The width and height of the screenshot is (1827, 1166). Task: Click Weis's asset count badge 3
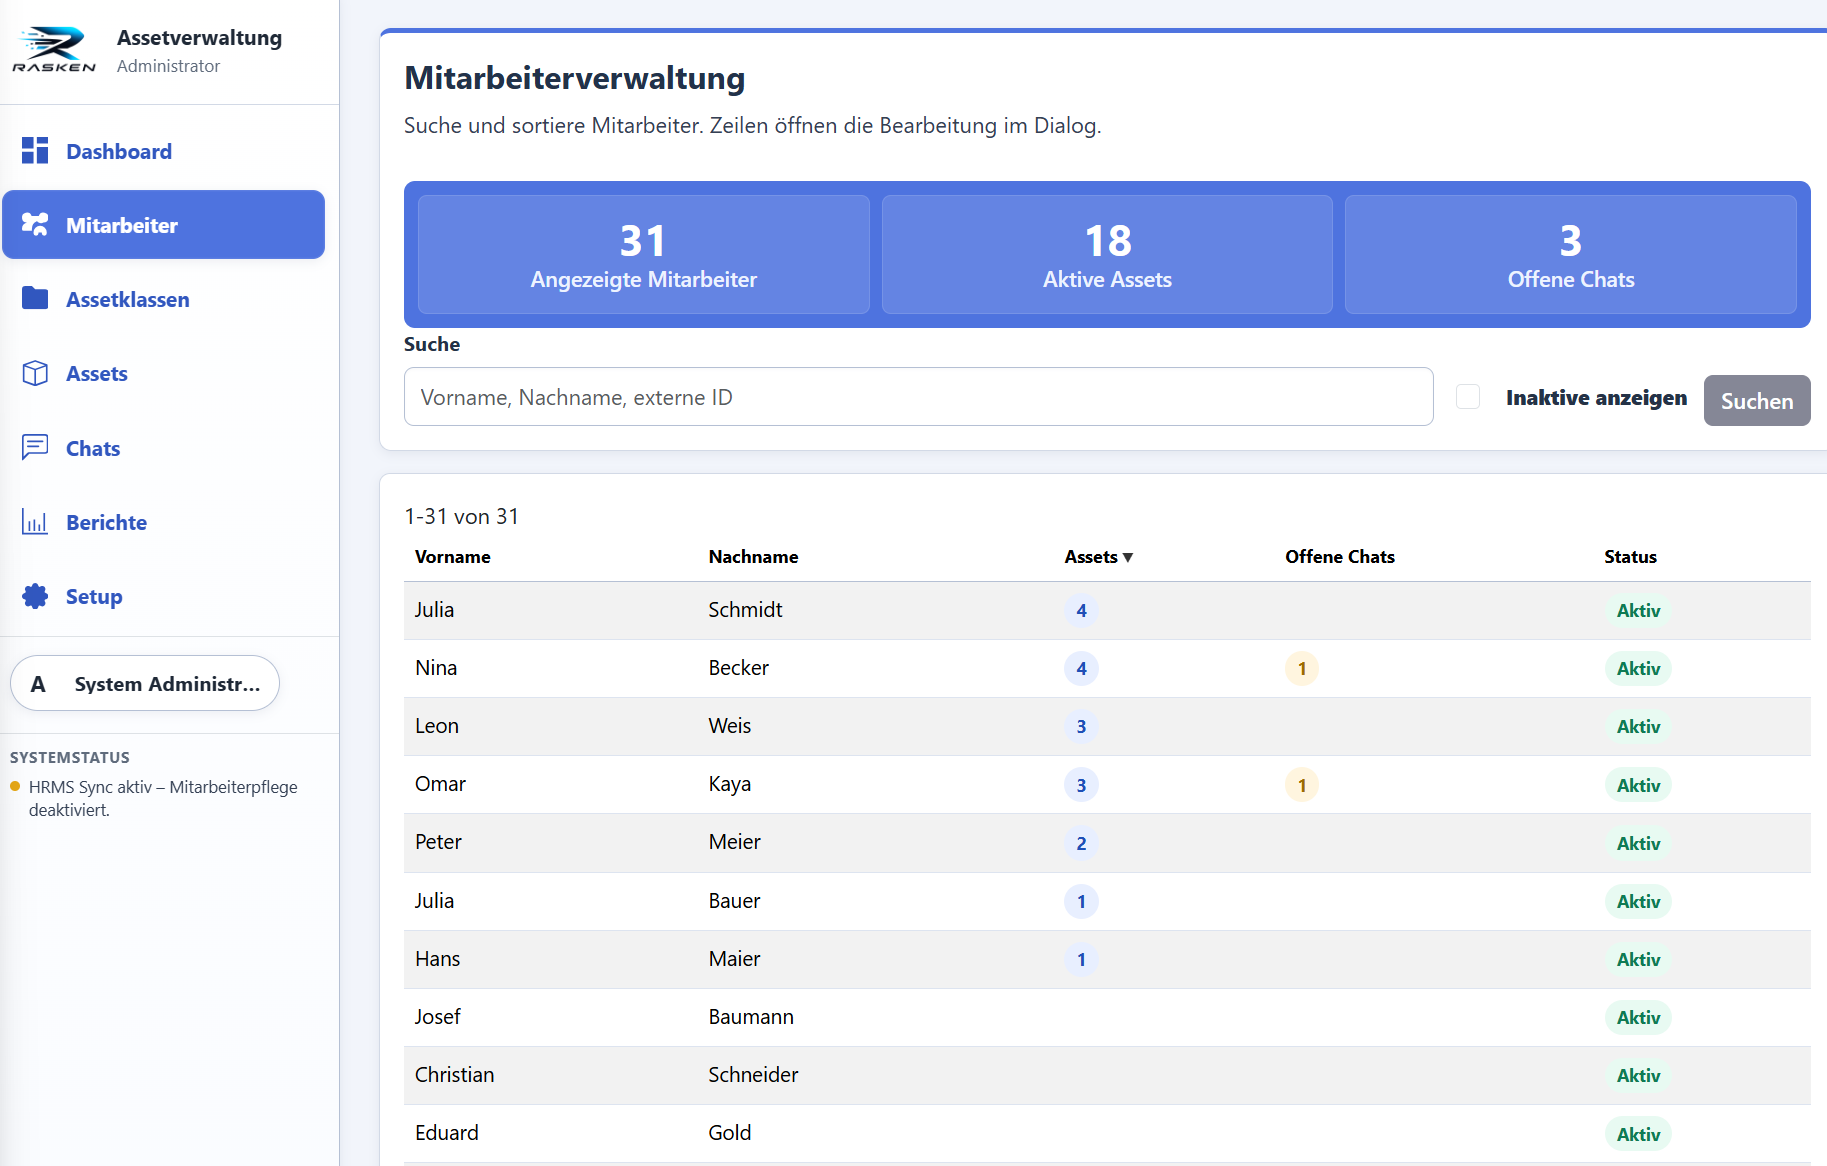pos(1081,726)
